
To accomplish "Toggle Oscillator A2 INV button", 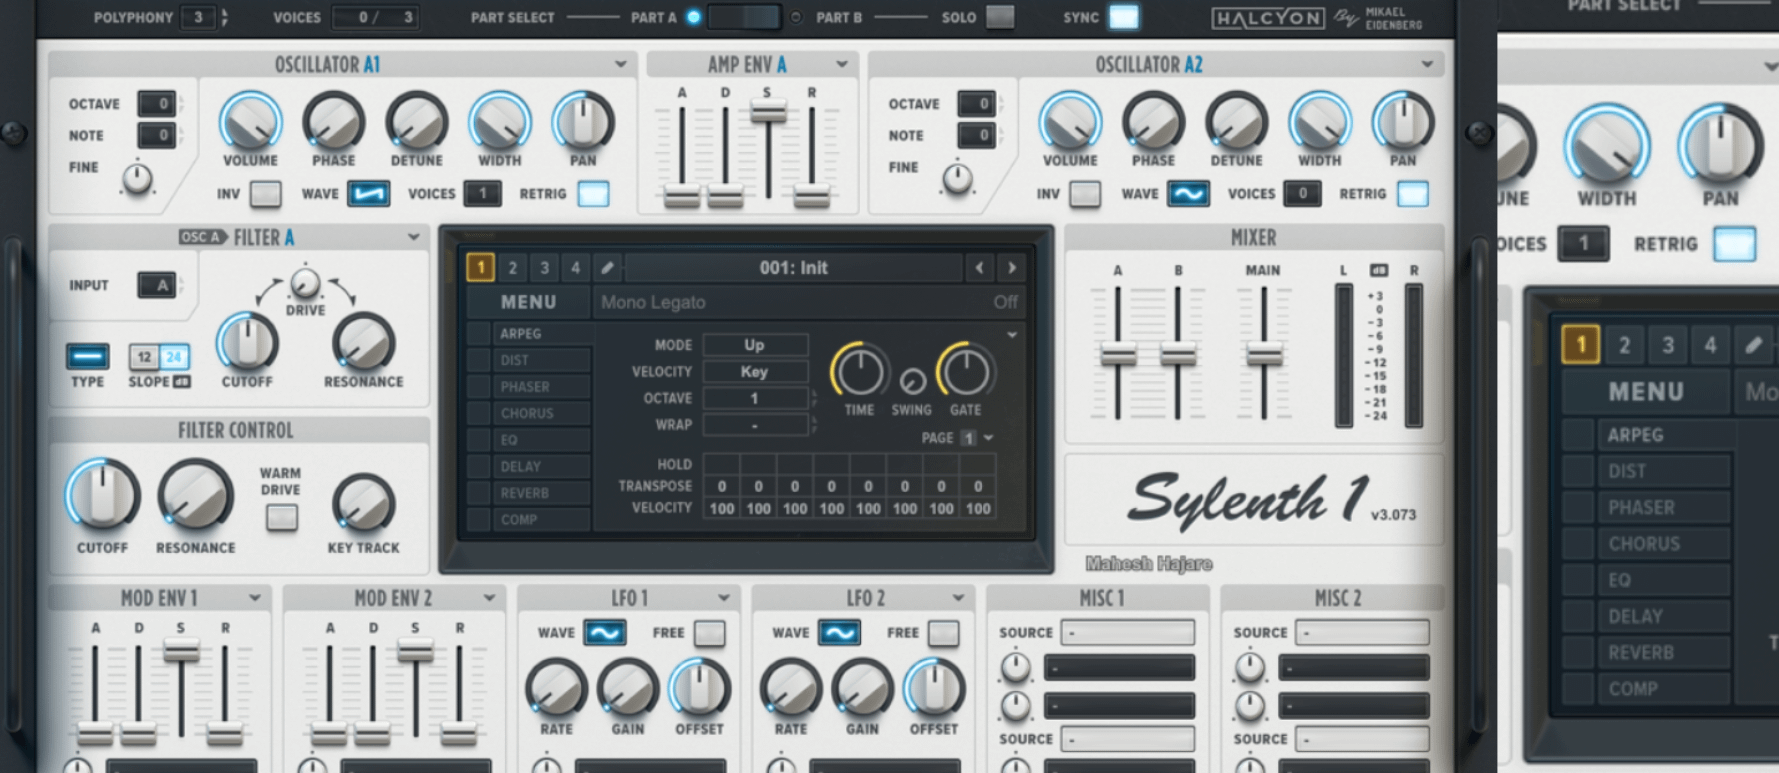I will [1085, 193].
